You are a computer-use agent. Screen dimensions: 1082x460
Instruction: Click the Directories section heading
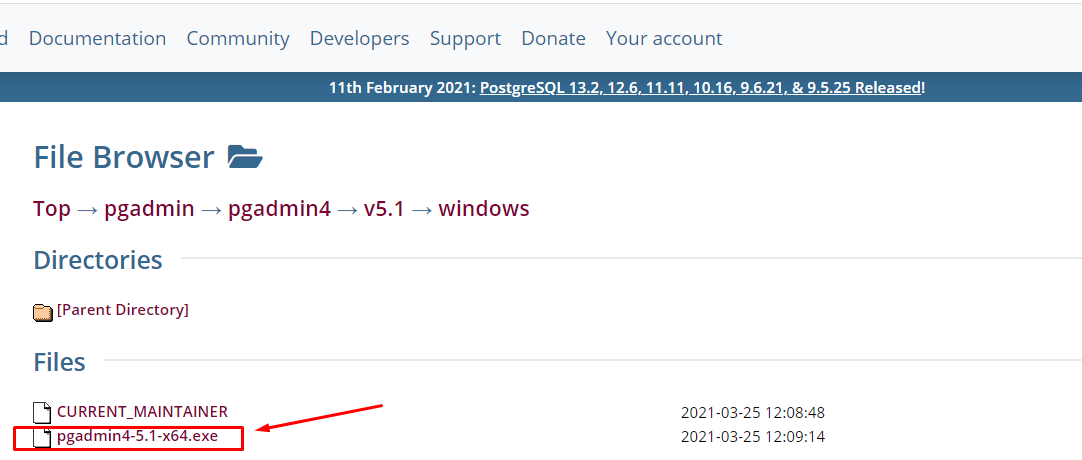pyautogui.click(x=98, y=260)
